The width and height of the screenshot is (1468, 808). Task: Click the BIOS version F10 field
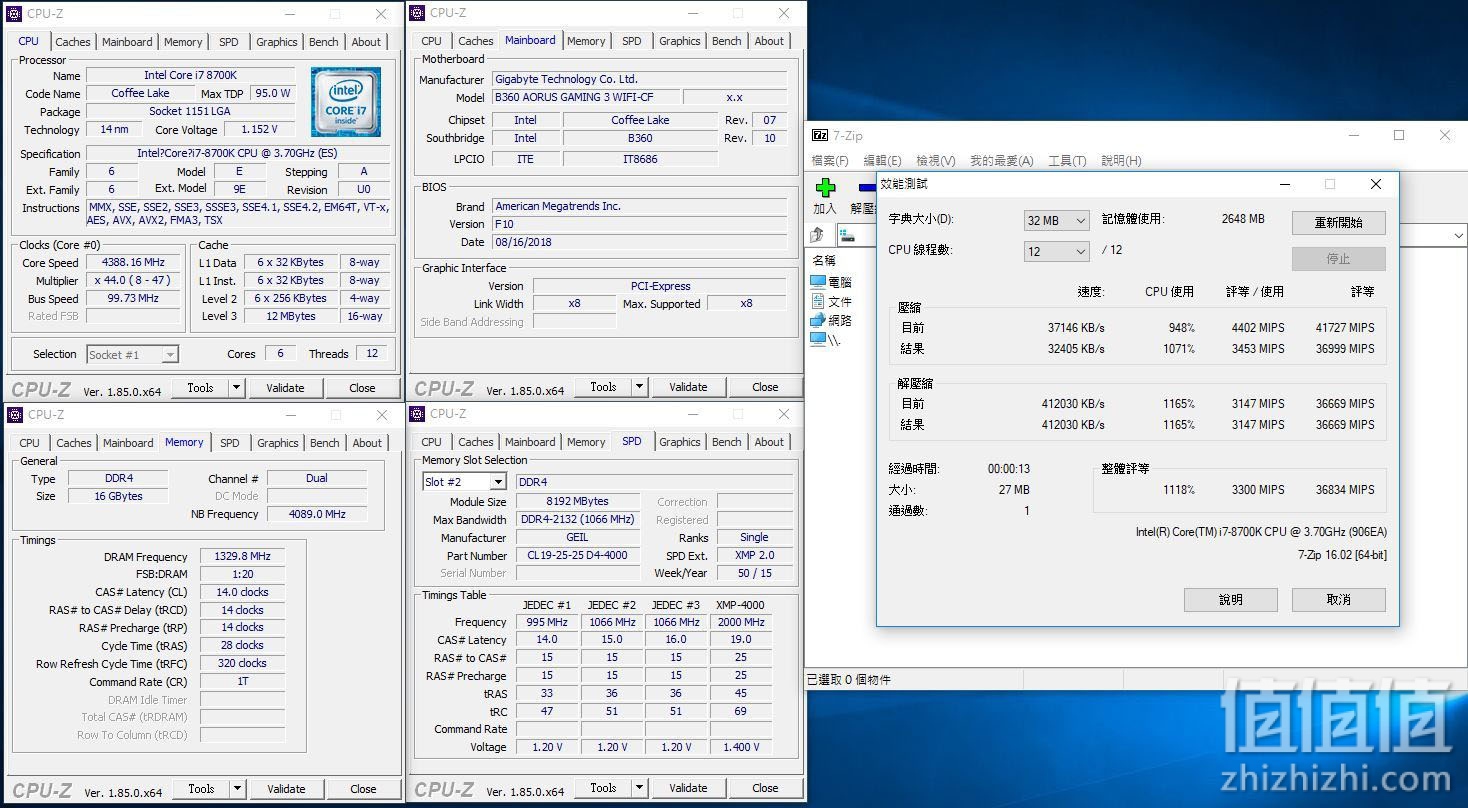coord(640,224)
